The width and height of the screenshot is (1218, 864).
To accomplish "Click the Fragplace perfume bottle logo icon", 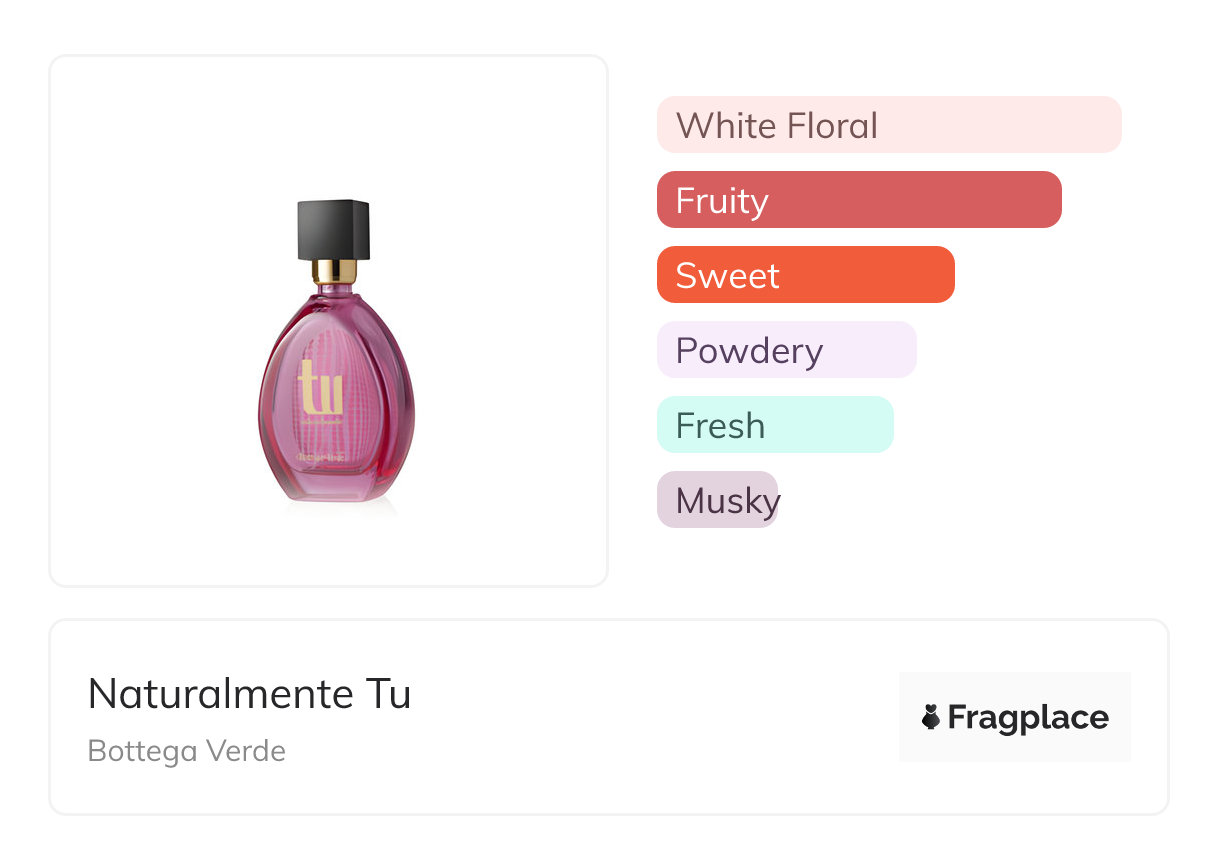I will coord(931,717).
